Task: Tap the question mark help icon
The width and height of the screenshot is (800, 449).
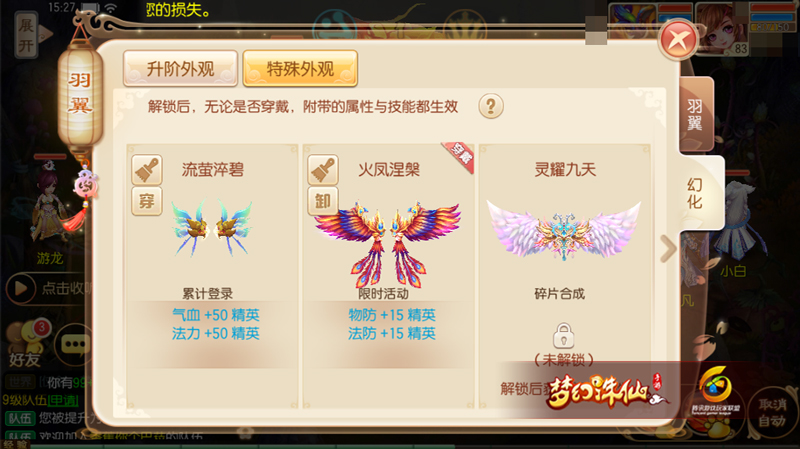Action: (491, 106)
